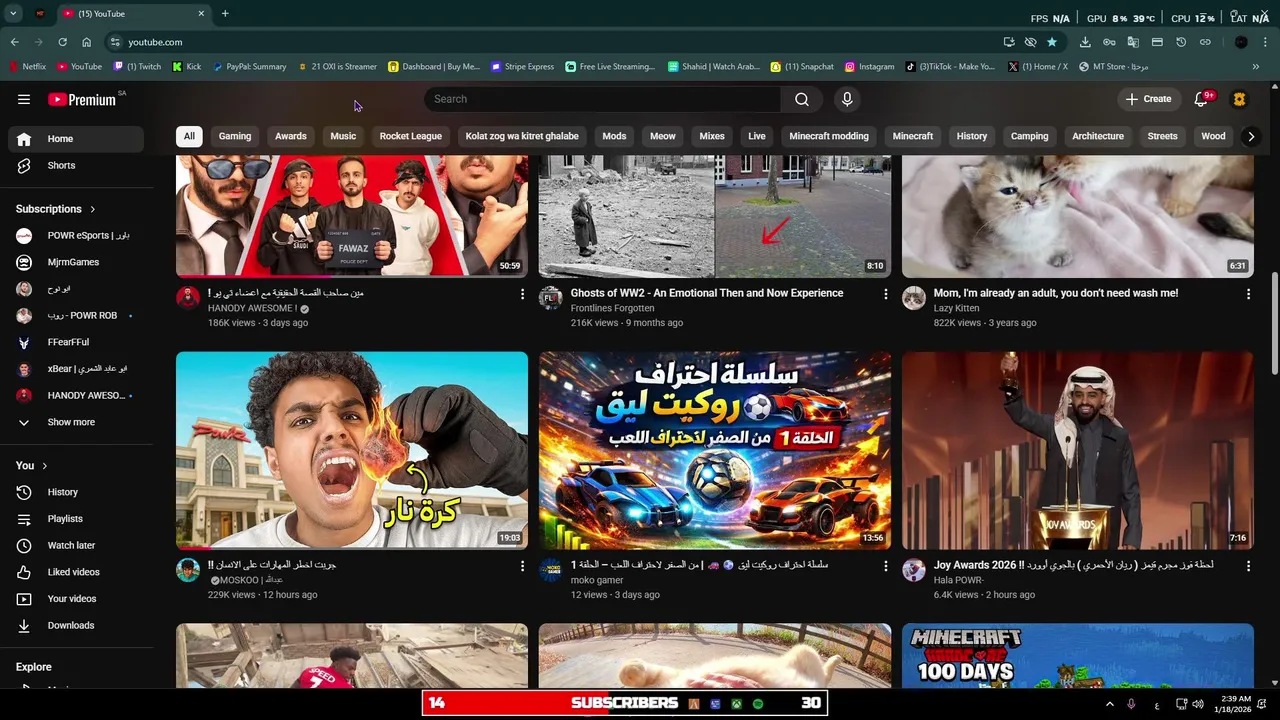1280x720 pixels.
Task: Toggle the taskbar microphone icon
Action: point(1131,704)
